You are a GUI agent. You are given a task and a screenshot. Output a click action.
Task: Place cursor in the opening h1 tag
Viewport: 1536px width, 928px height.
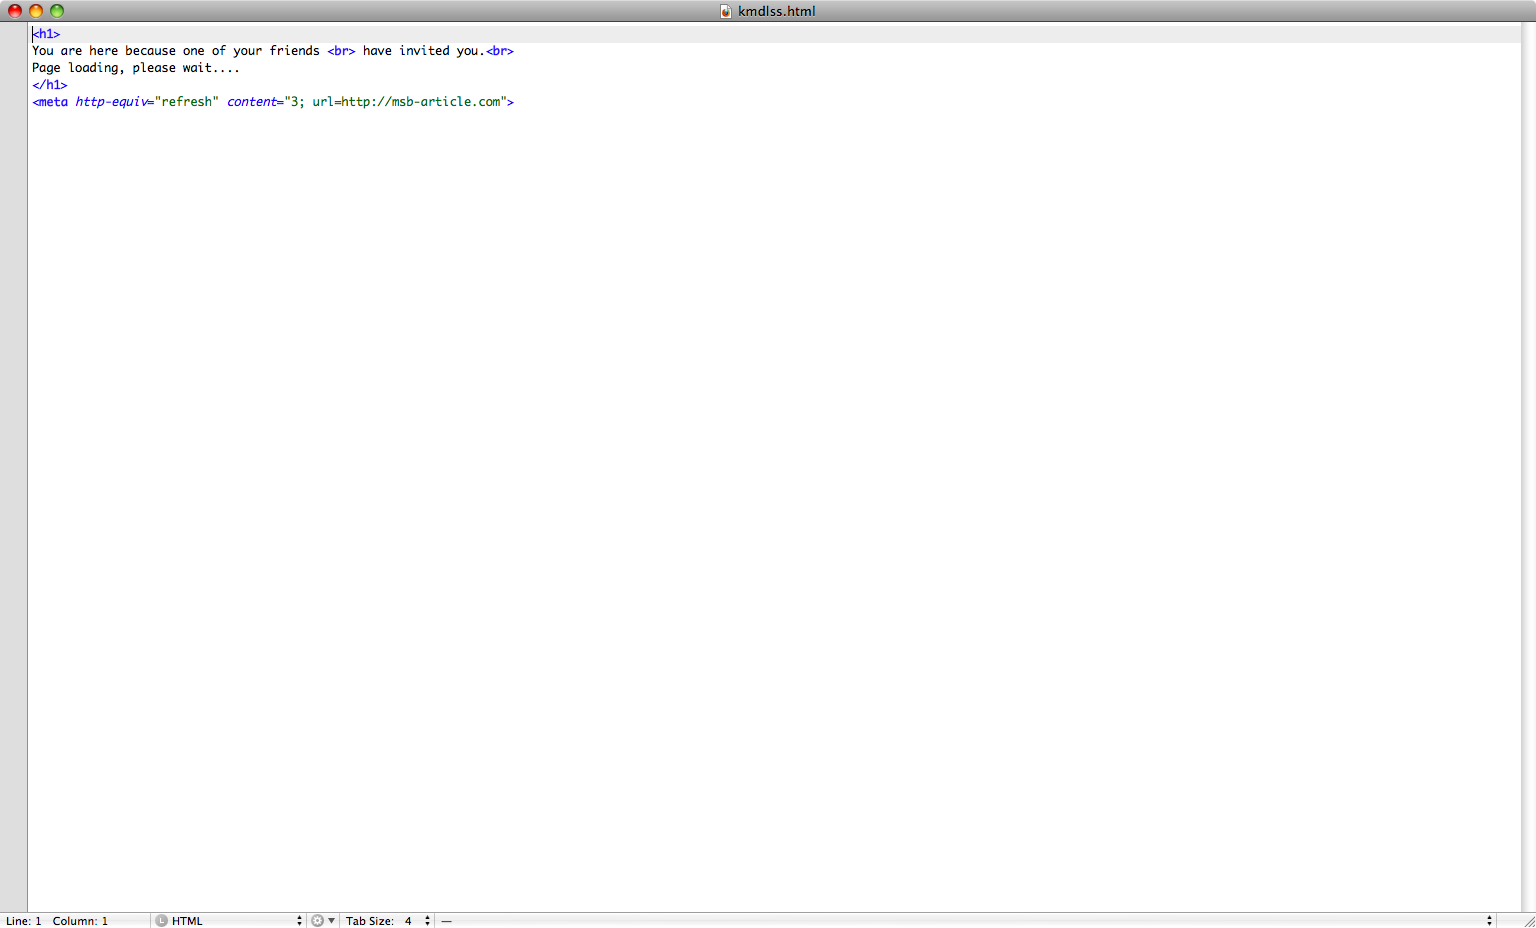click(x=46, y=34)
